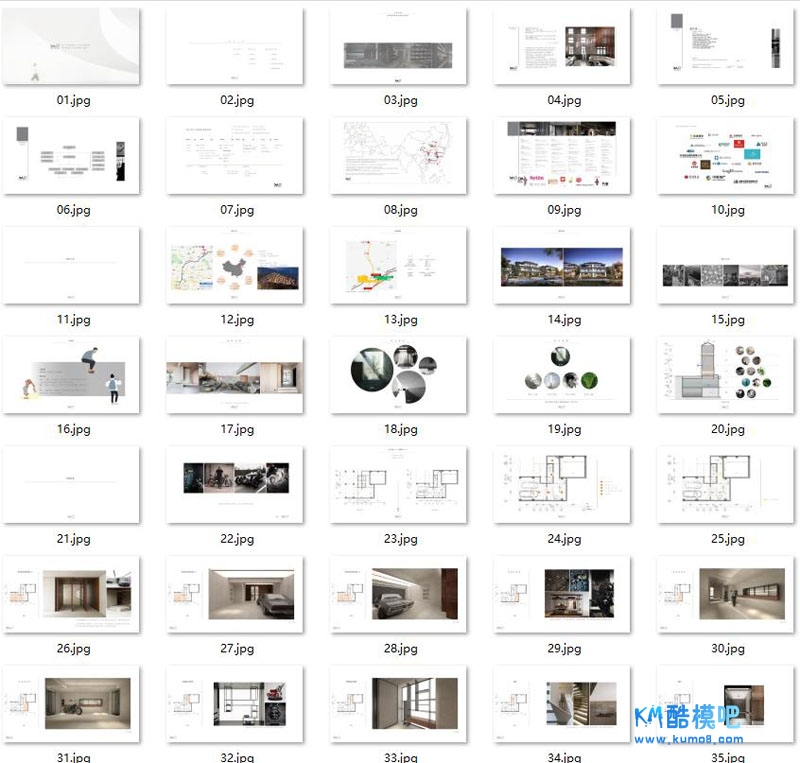This screenshot has height=763, width=800.
Task: Open the 33.jpg window interior thumbnail
Action: click(x=398, y=704)
